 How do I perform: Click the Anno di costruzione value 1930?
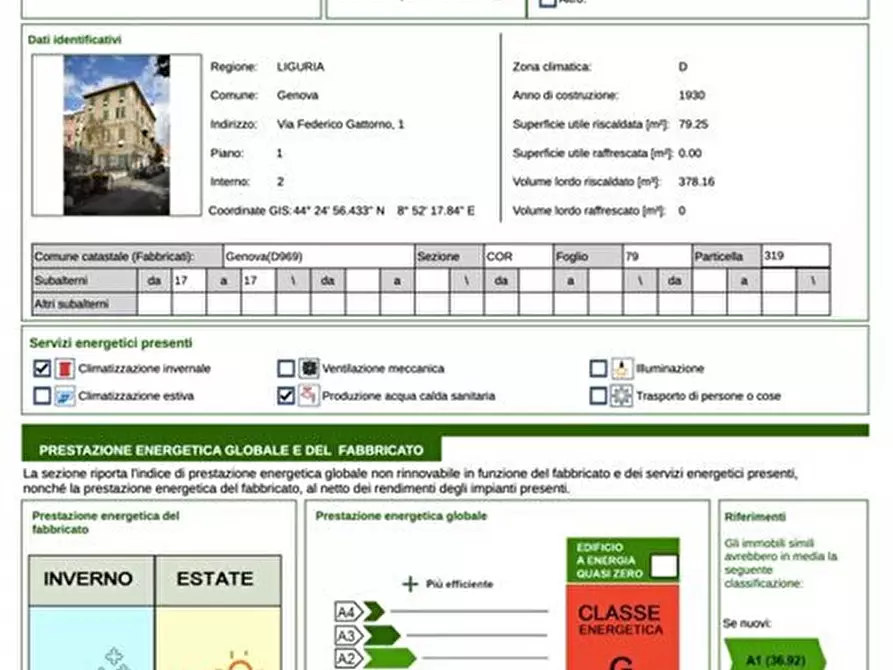691,95
